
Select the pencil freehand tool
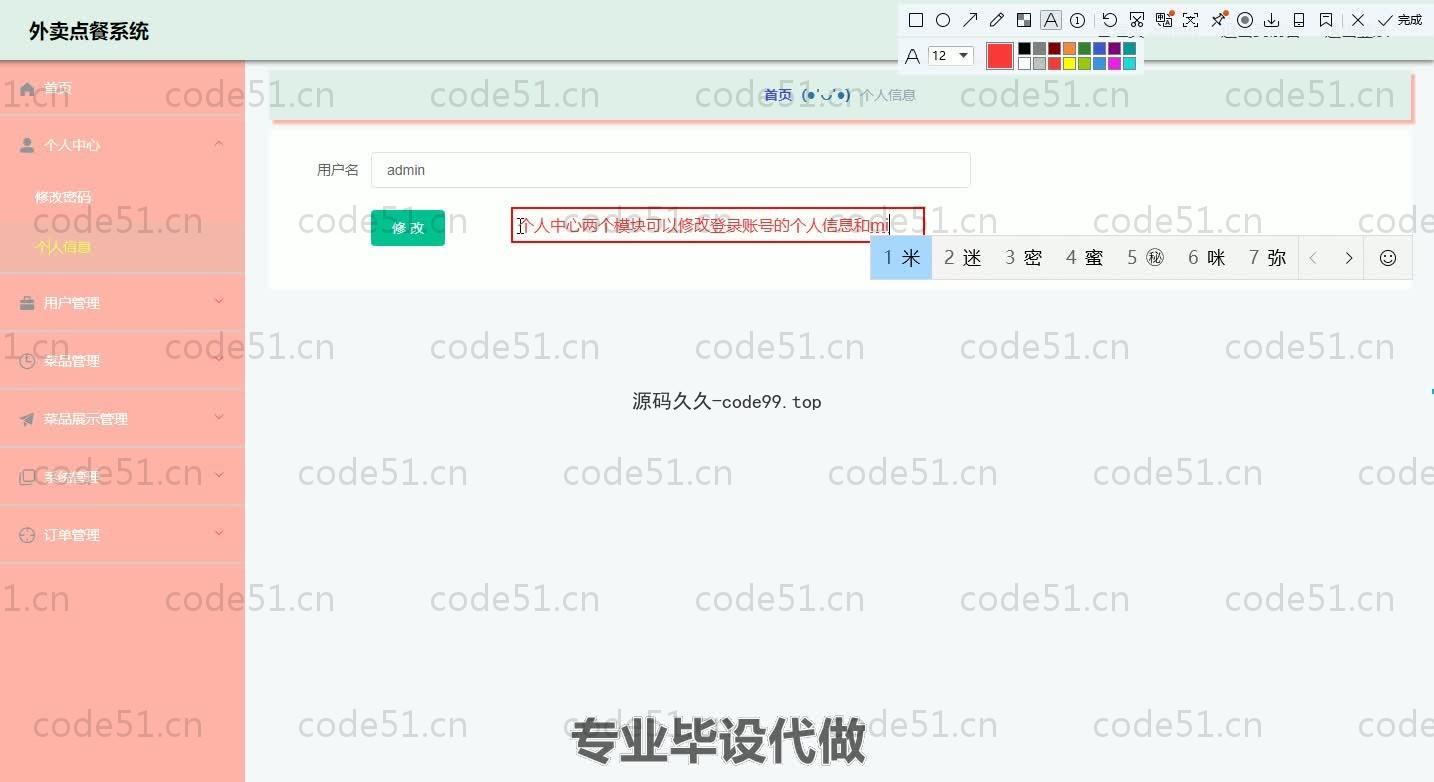pyautogui.click(x=997, y=20)
